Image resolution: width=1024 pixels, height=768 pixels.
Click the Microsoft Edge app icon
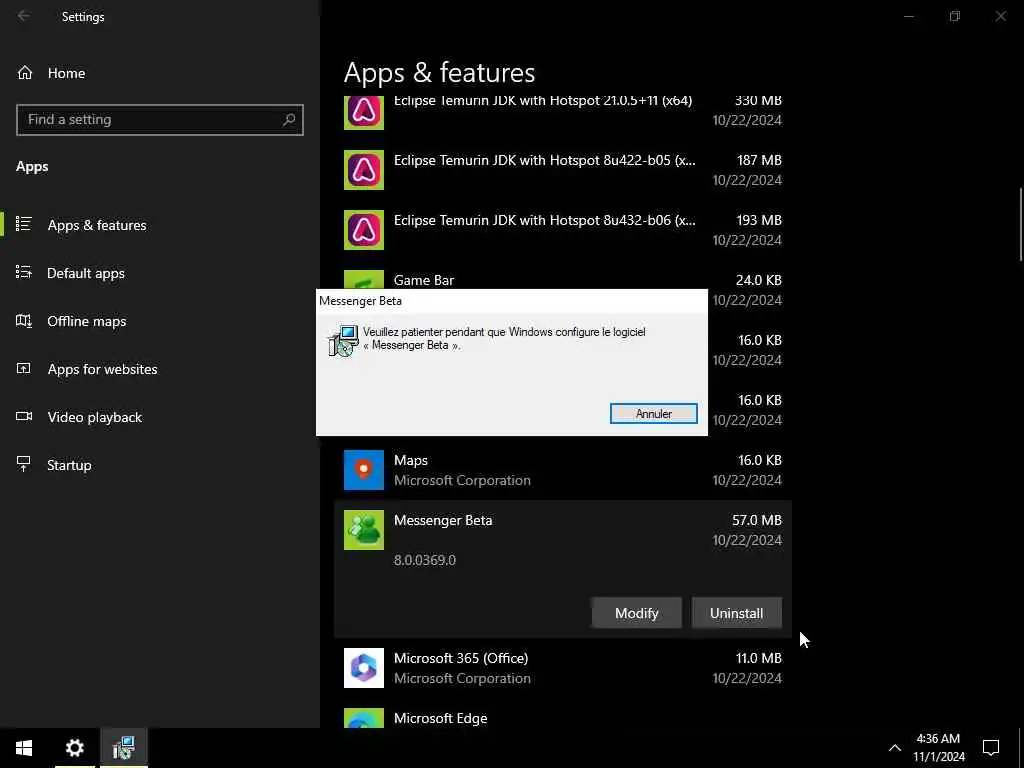click(x=364, y=718)
